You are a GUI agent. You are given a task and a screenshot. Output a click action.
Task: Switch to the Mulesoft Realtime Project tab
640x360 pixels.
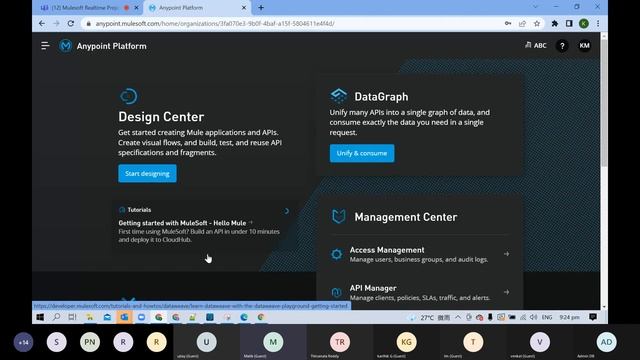(84, 8)
